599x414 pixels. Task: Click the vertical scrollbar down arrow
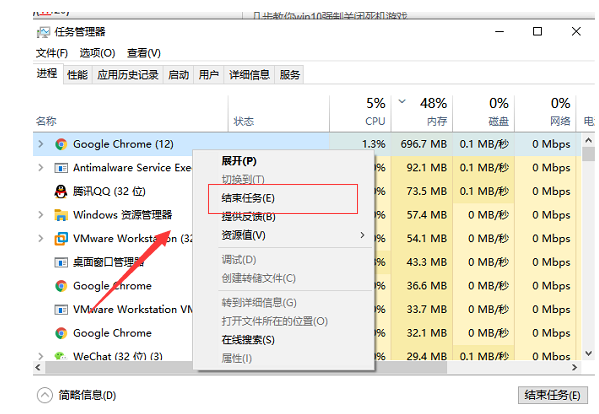589,354
